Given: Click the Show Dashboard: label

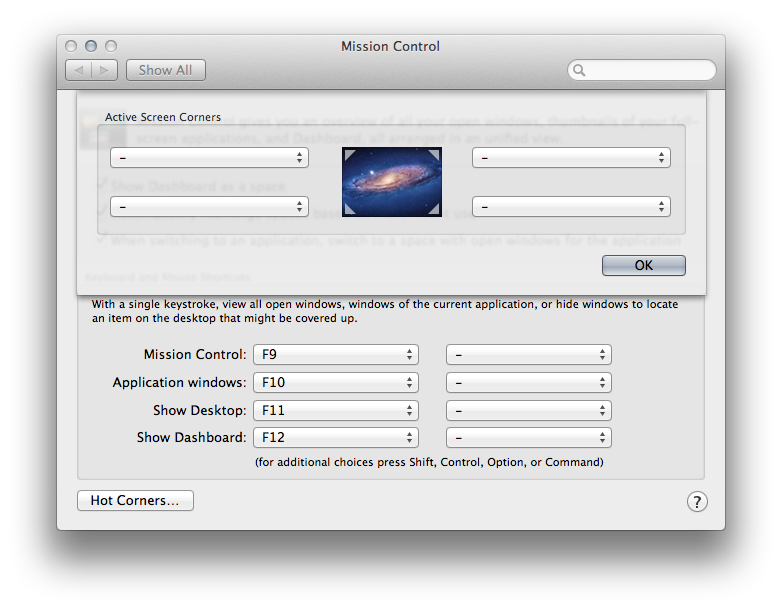Looking at the screenshot, I should (x=192, y=437).
